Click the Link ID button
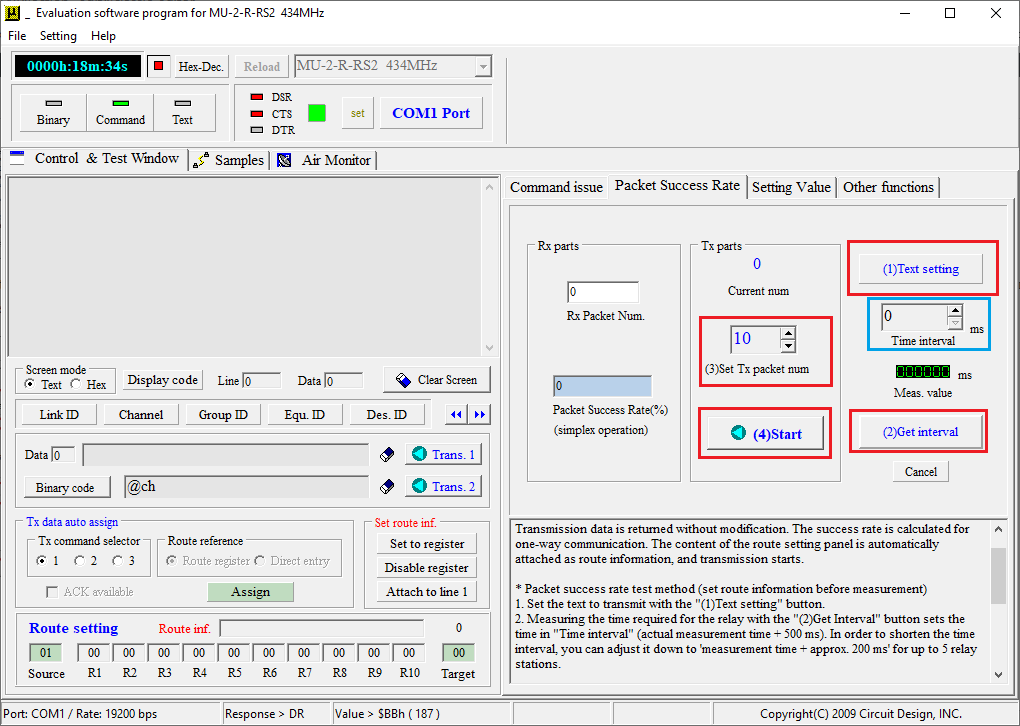Screen dimensions: 1020x726 pos(59,414)
